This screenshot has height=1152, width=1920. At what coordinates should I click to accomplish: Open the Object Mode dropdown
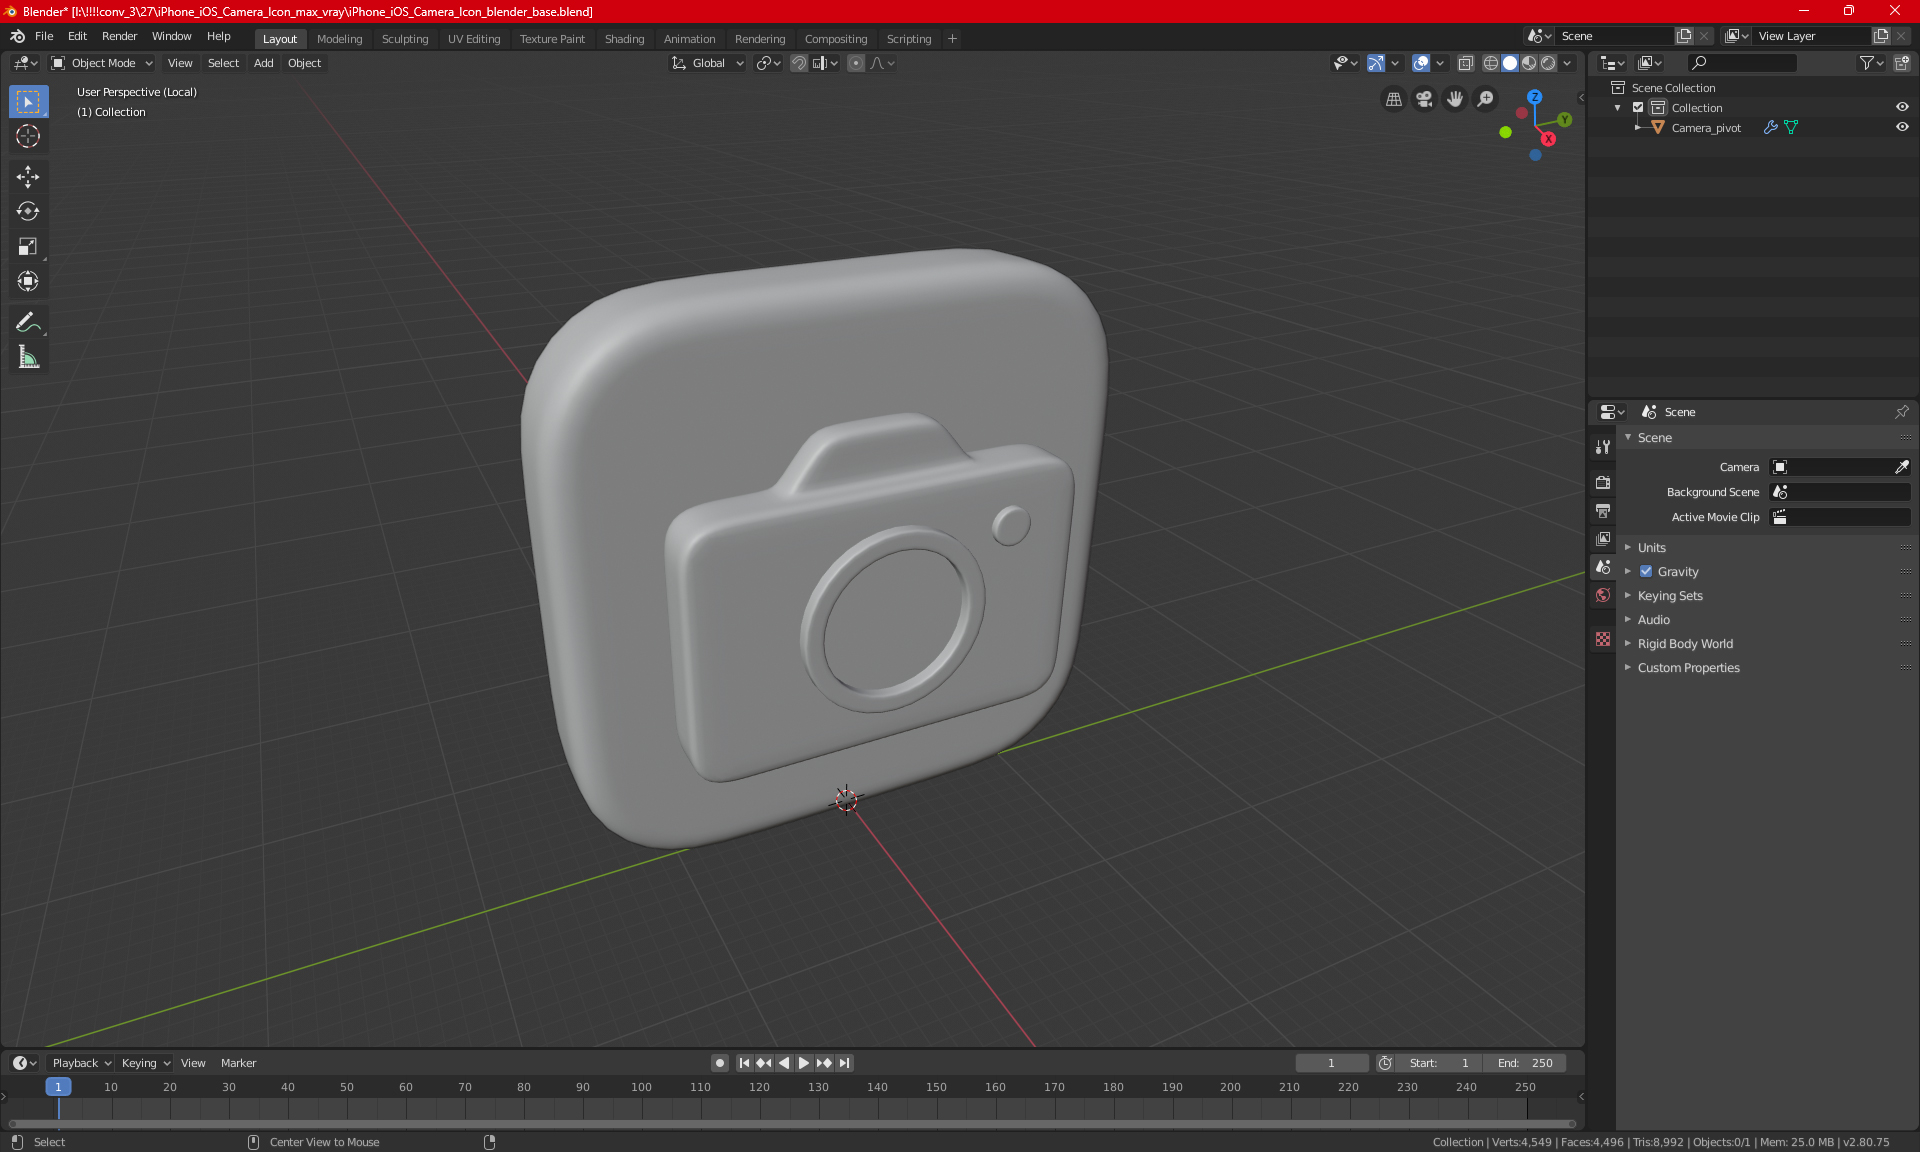tap(102, 63)
